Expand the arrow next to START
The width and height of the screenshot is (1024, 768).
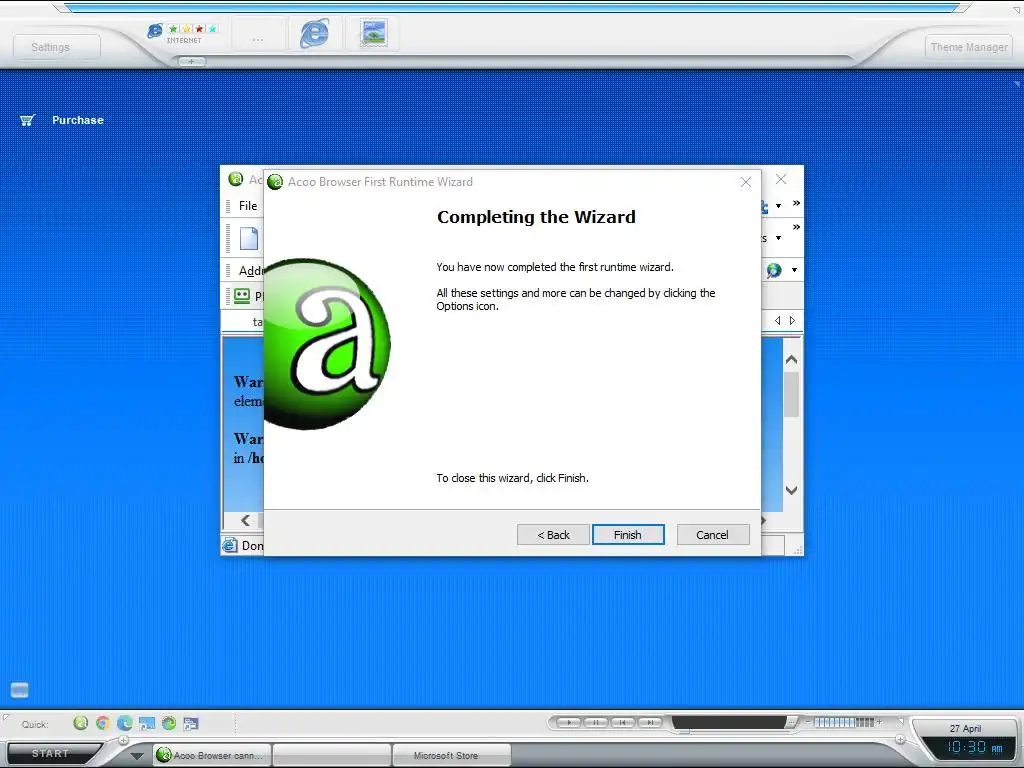click(x=136, y=756)
